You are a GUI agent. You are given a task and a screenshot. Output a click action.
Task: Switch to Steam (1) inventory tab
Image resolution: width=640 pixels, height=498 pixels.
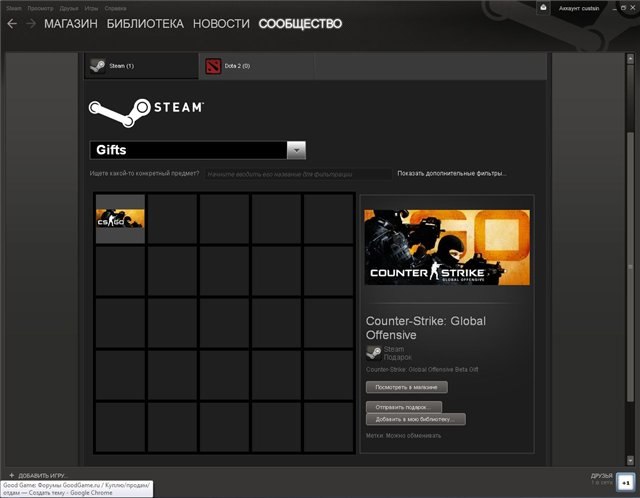(141, 66)
